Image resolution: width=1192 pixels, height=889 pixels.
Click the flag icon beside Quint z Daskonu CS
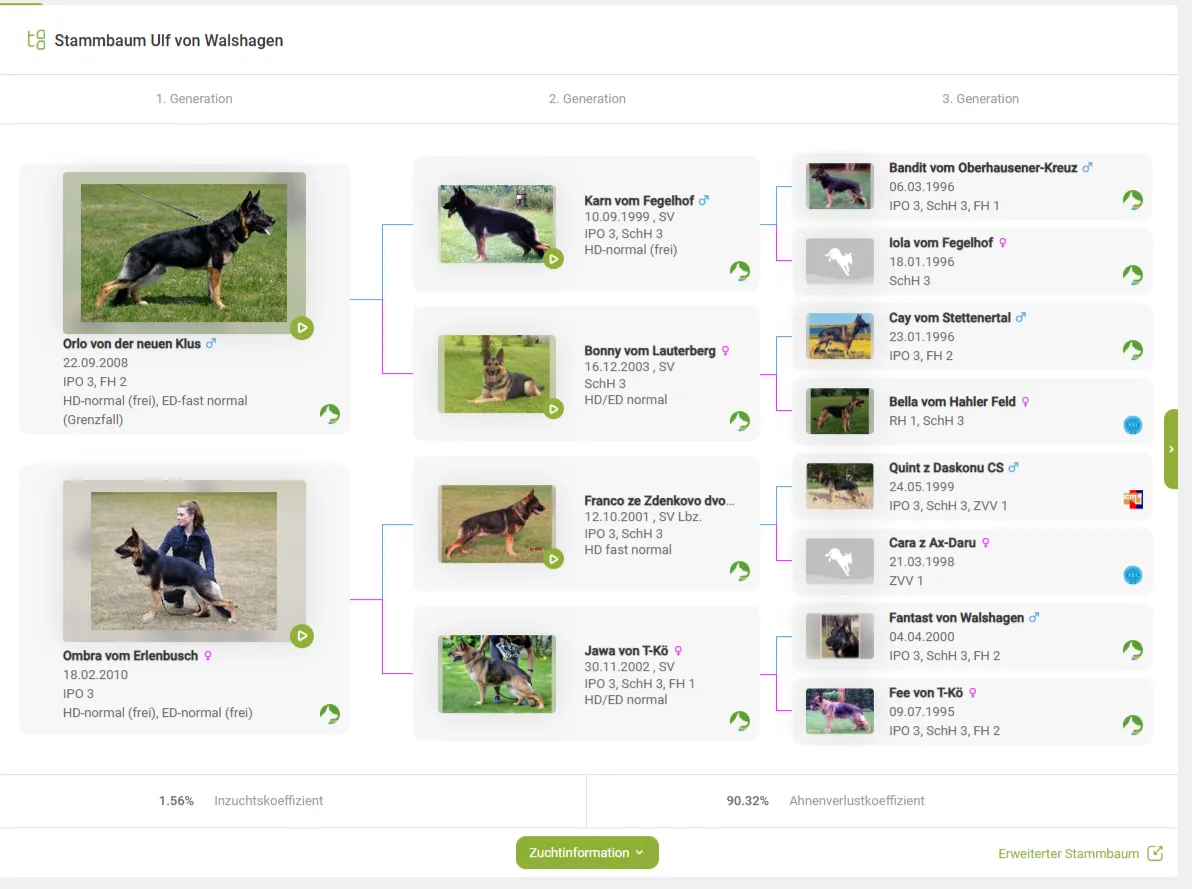(1132, 500)
